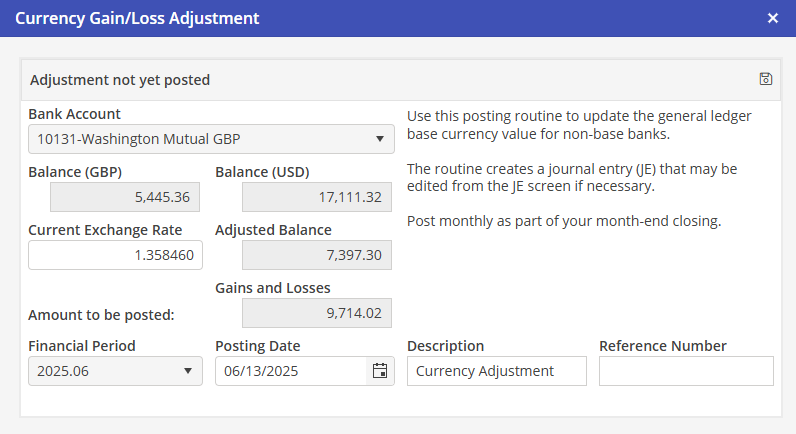
Task: Click the 'Adjustment not yet posted' header
Action: pyautogui.click(x=120, y=79)
